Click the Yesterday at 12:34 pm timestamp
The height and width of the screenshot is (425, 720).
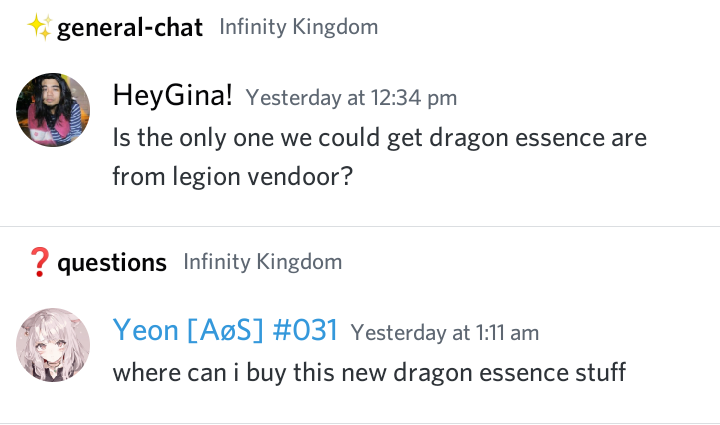pos(351,97)
